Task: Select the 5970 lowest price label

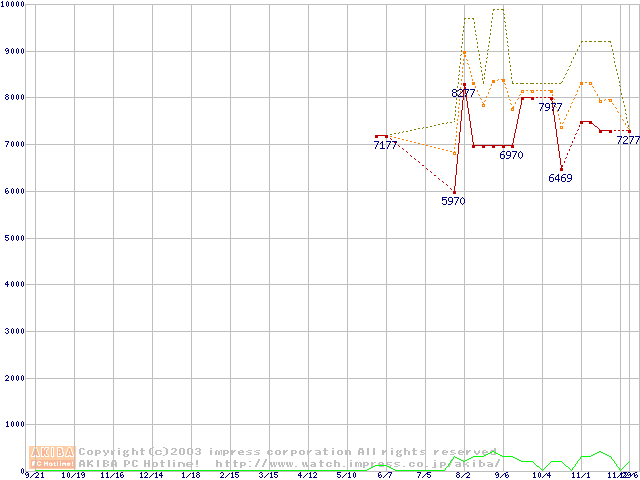Action: [453, 201]
